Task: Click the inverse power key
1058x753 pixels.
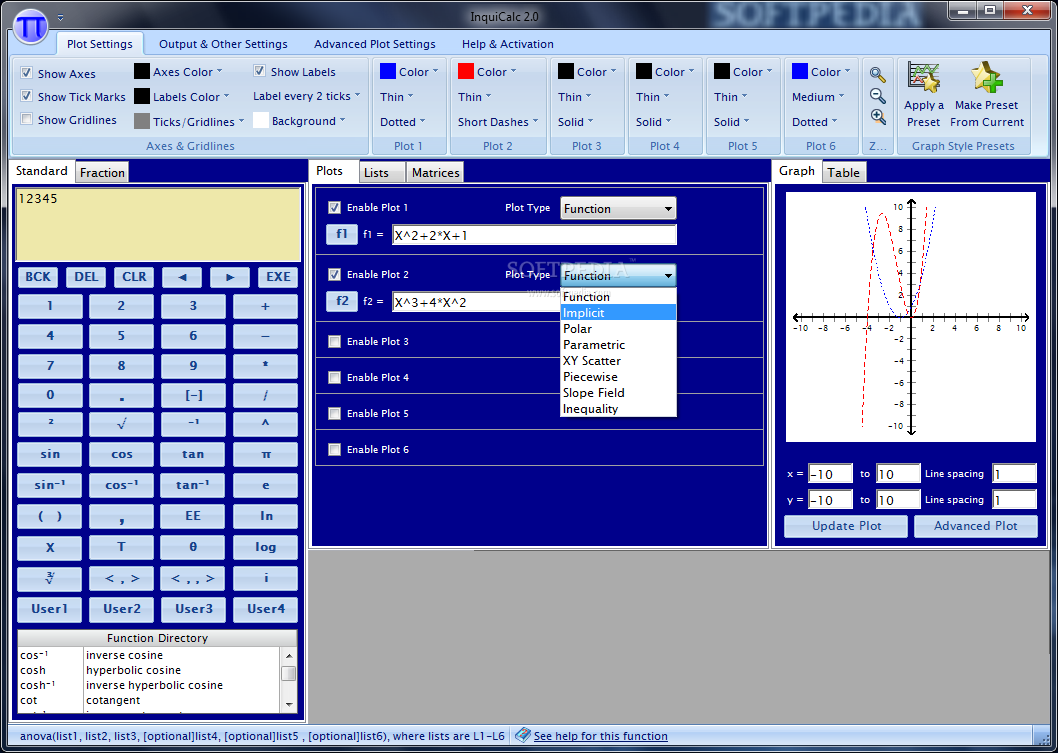Action: 193,424
